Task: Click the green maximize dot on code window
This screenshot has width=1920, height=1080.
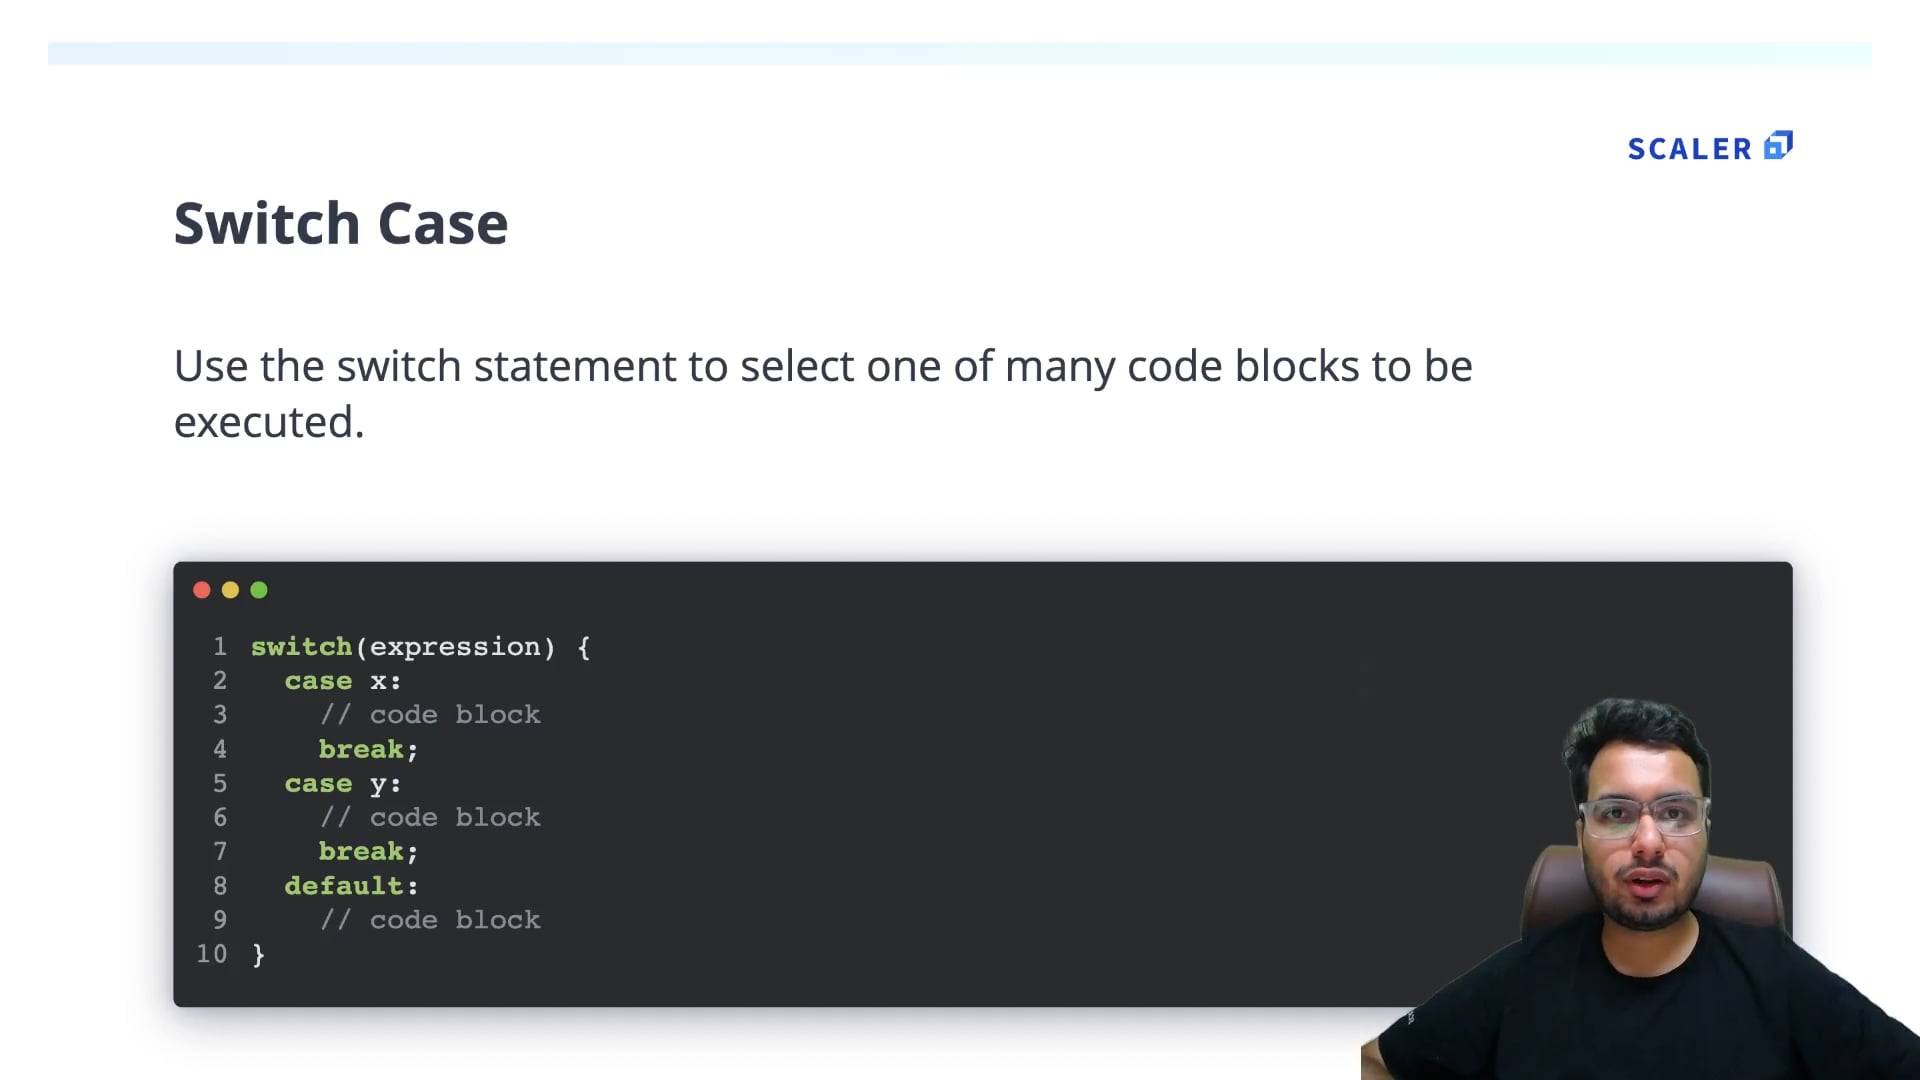Action: 259,590
